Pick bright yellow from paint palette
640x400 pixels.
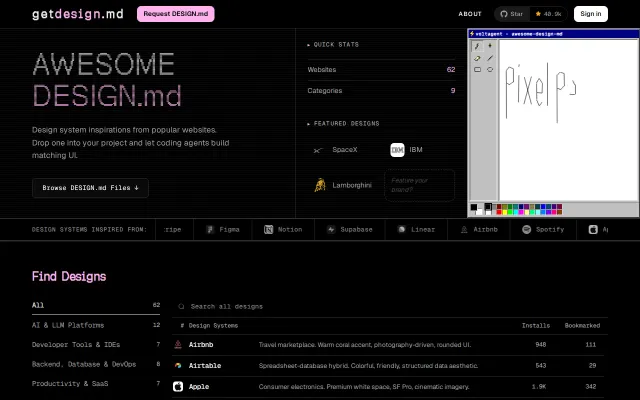point(505,212)
